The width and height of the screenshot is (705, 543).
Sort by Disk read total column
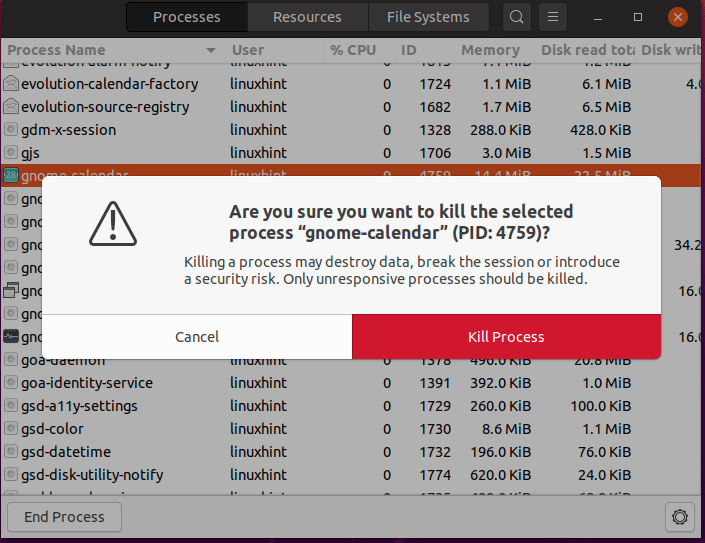(585, 50)
